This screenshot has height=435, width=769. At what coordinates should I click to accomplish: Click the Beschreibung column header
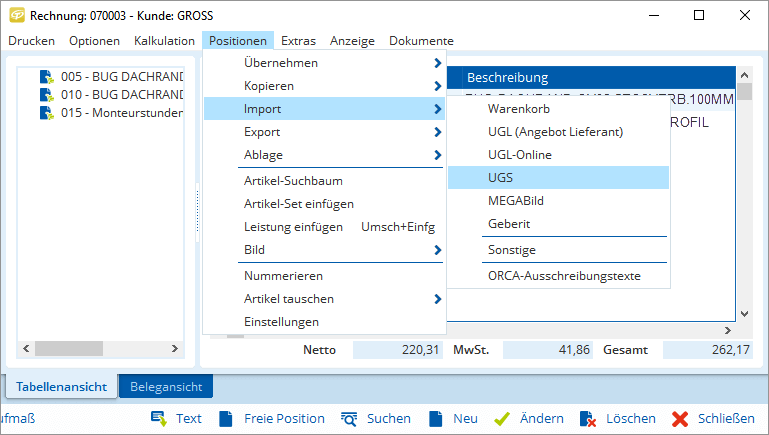(508, 77)
